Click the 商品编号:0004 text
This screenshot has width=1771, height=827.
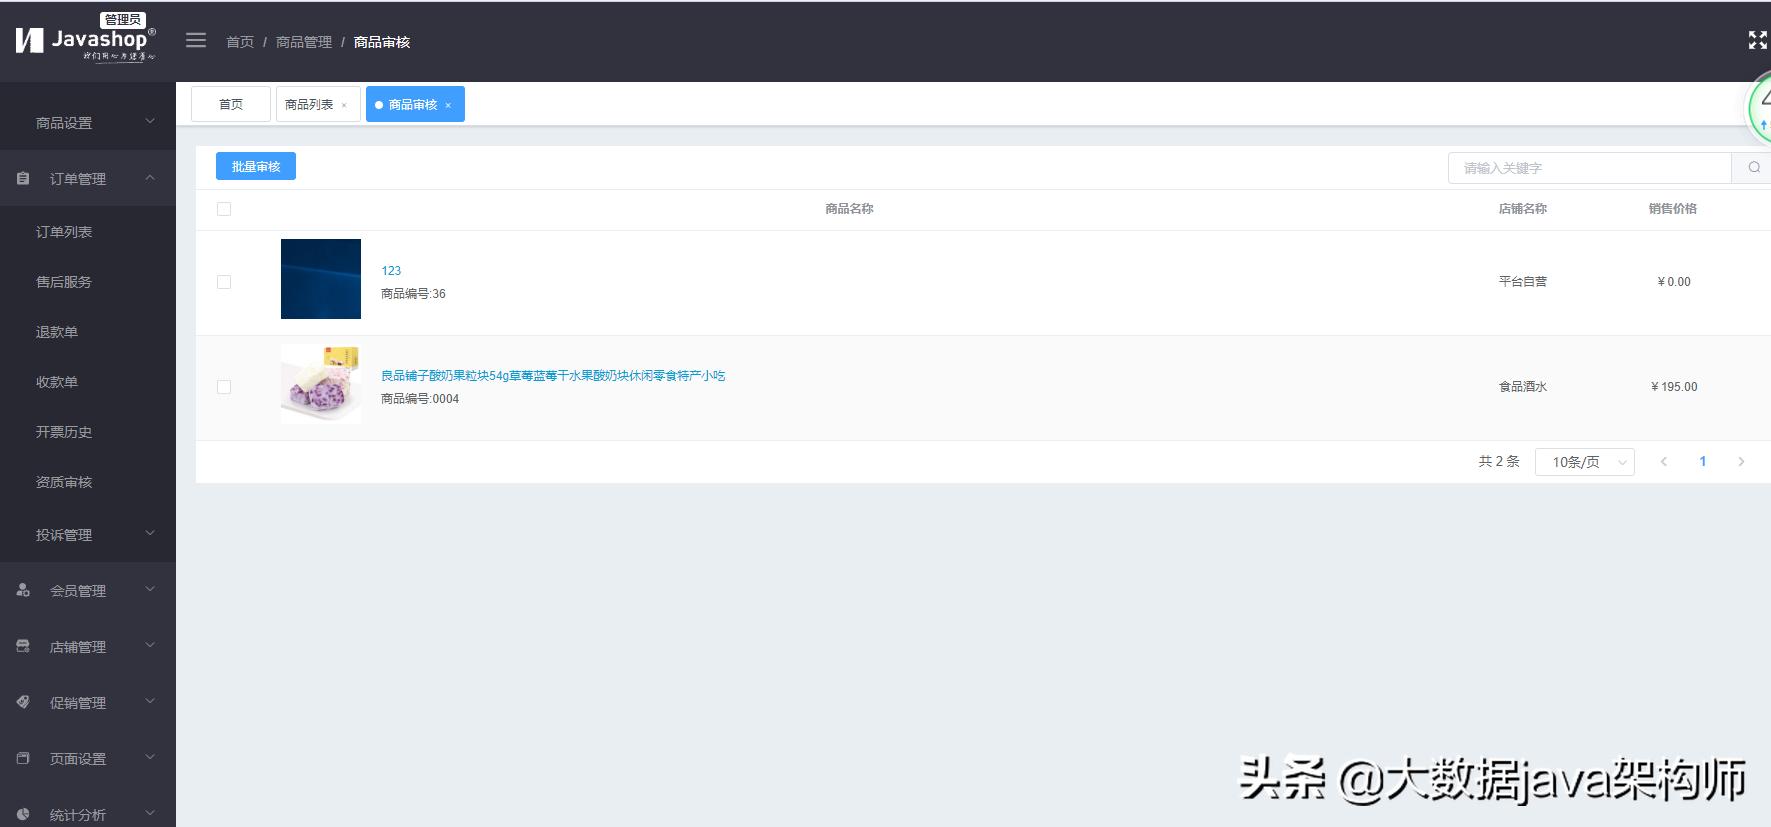(x=420, y=398)
